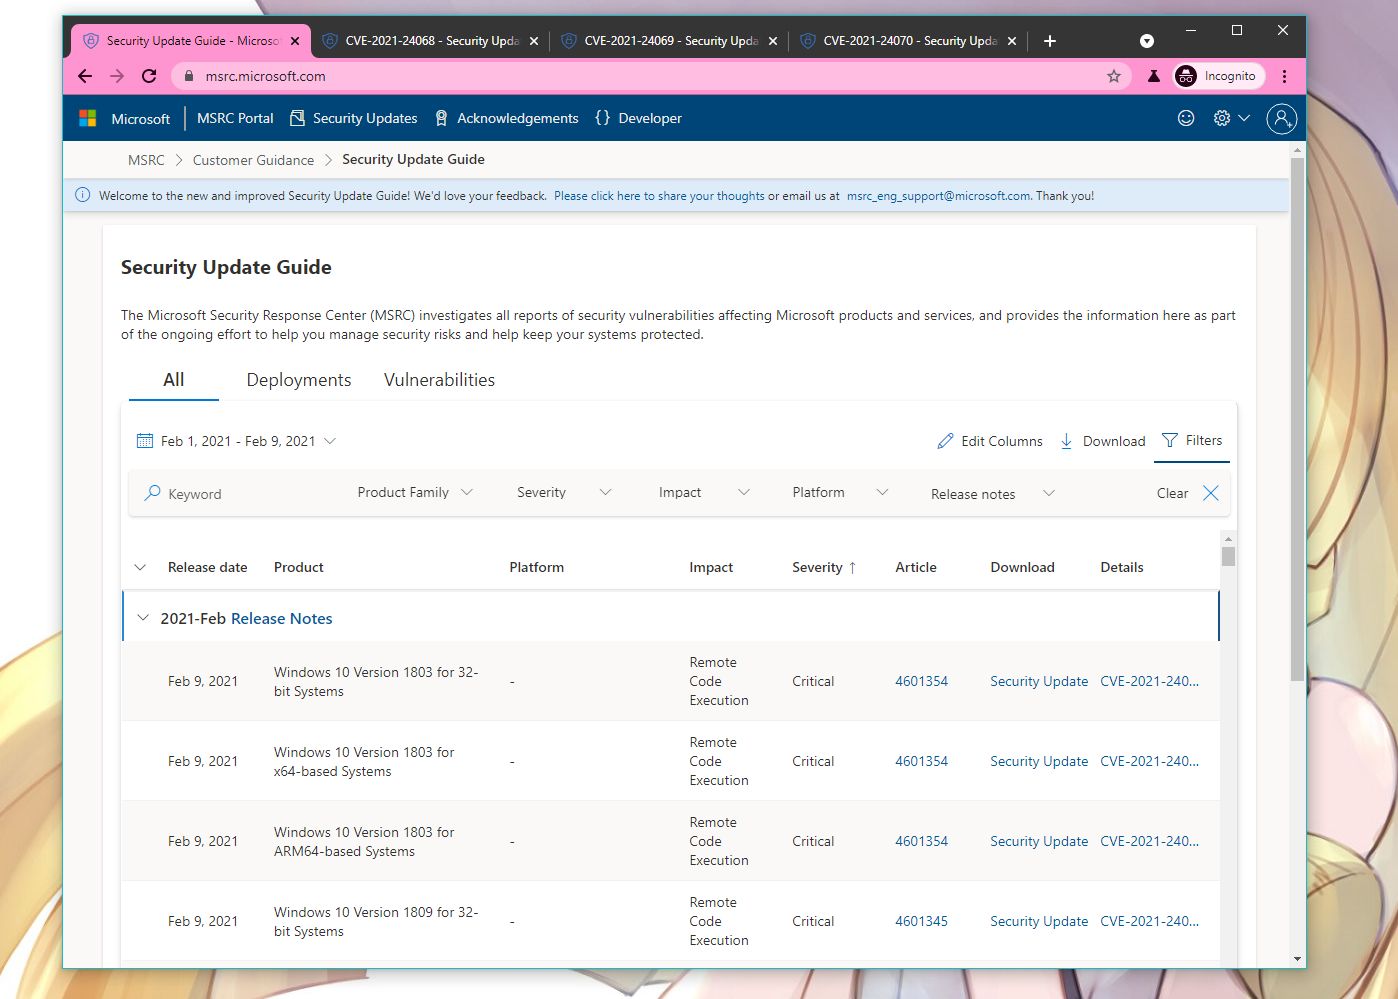Screen dimensions: 1398x999
Task: Open the Chrome three-dot menu
Action: coord(1284,76)
